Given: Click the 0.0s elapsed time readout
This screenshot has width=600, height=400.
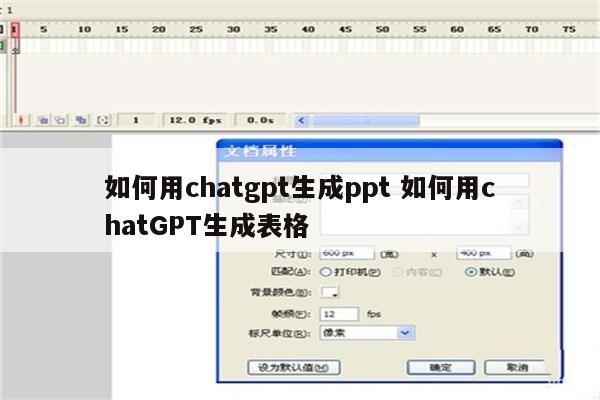Looking at the screenshot, I should pyautogui.click(x=260, y=120).
